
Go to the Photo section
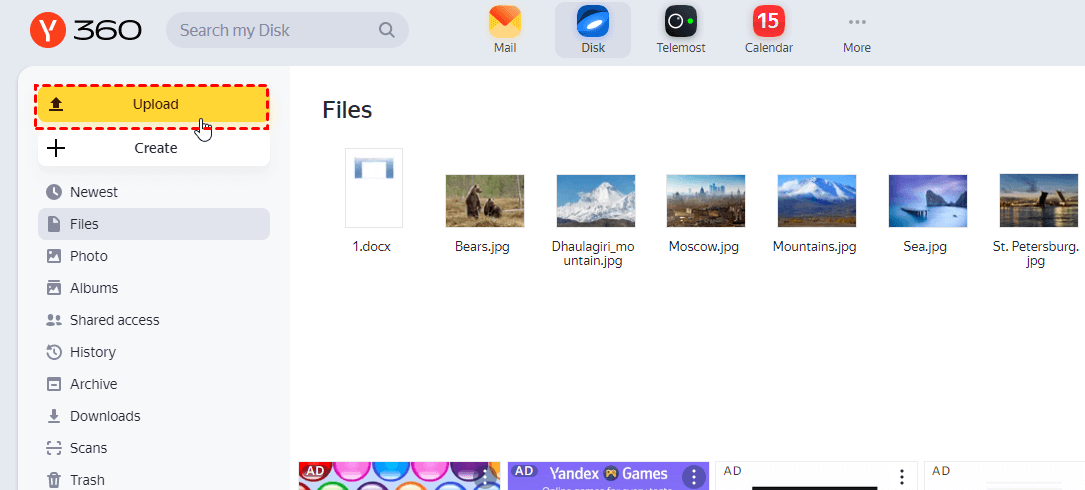154,256
